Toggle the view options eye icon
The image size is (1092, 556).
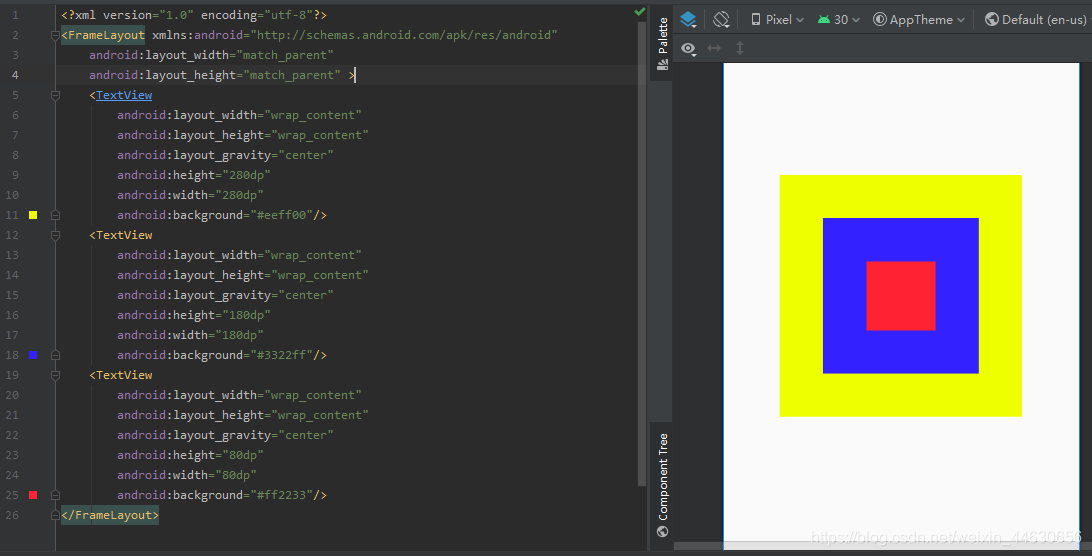(688, 48)
